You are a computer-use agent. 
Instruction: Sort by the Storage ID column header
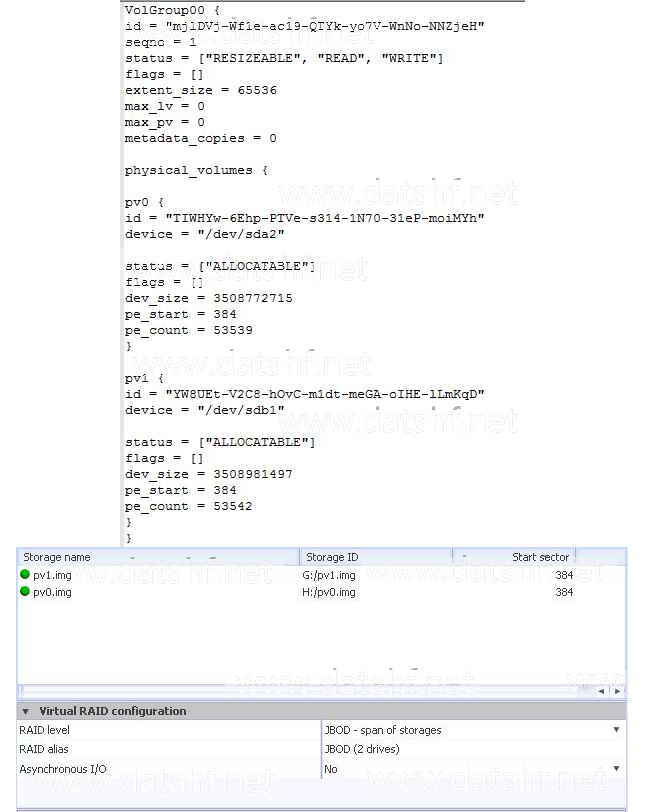[376, 557]
